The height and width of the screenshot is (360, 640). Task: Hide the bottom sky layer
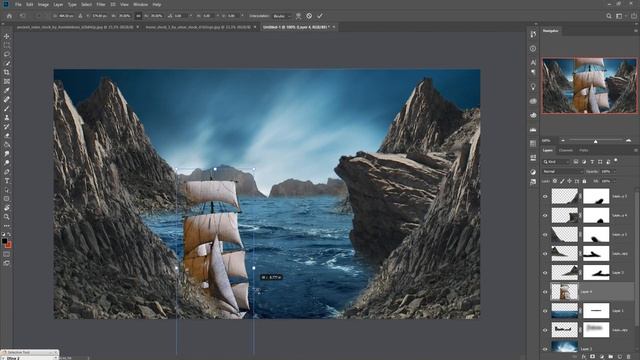(x=545, y=349)
